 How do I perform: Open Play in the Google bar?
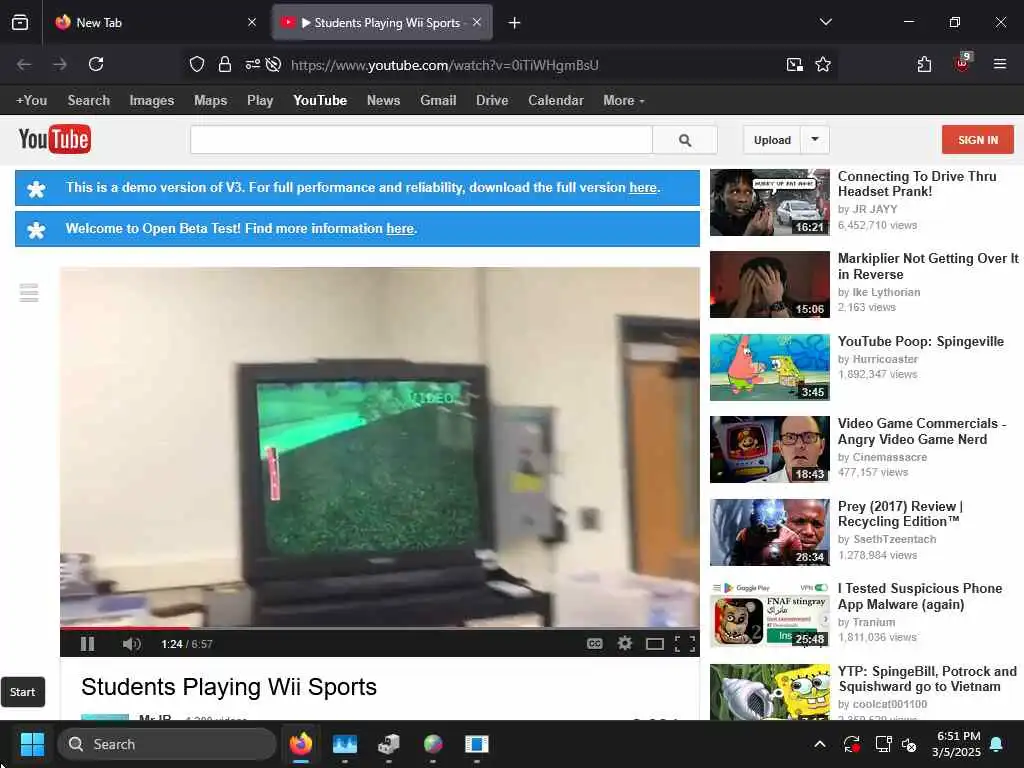(260, 101)
